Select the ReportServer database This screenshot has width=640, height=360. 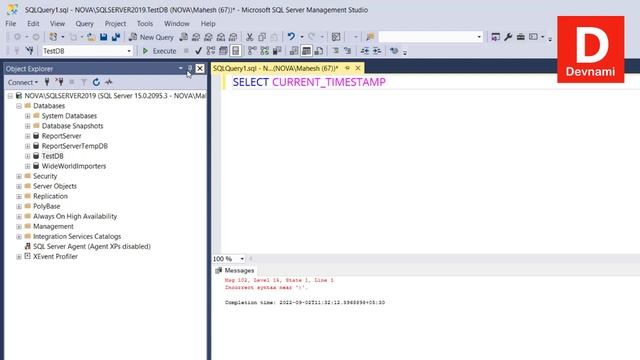[61, 136]
